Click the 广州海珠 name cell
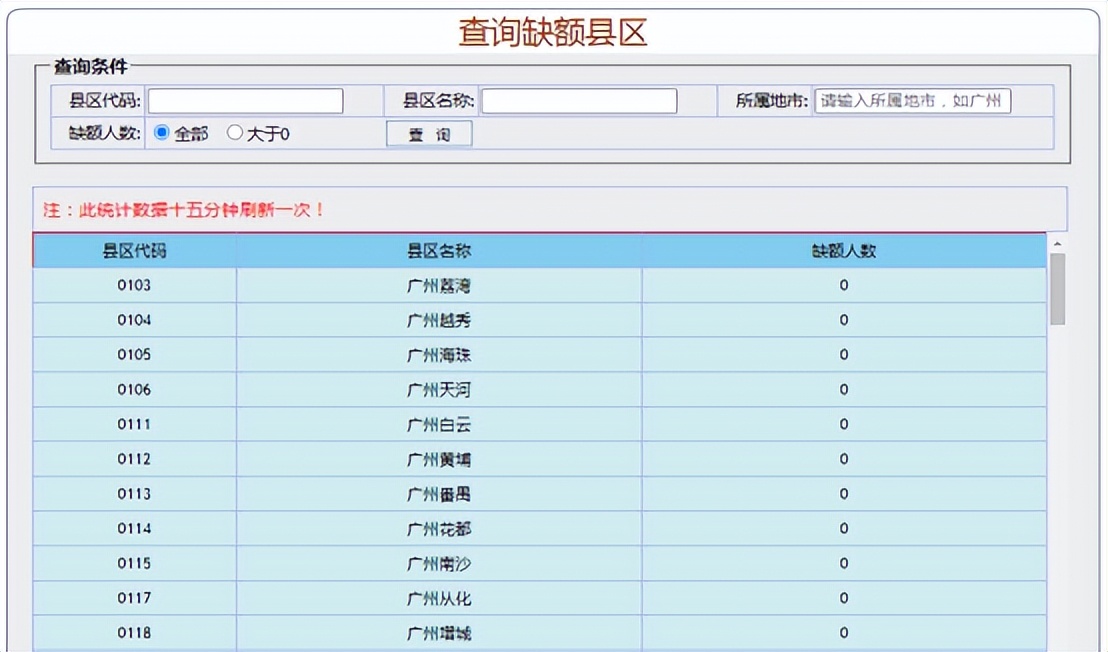1108x652 pixels. (x=439, y=355)
